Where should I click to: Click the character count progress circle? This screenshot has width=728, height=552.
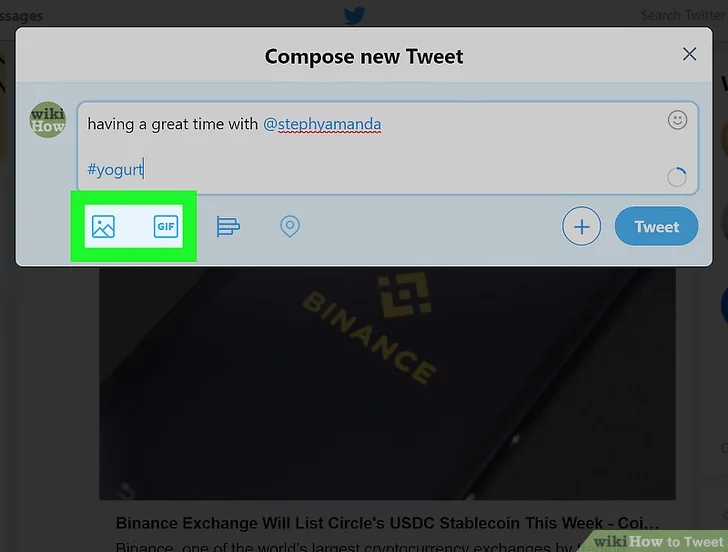676,177
